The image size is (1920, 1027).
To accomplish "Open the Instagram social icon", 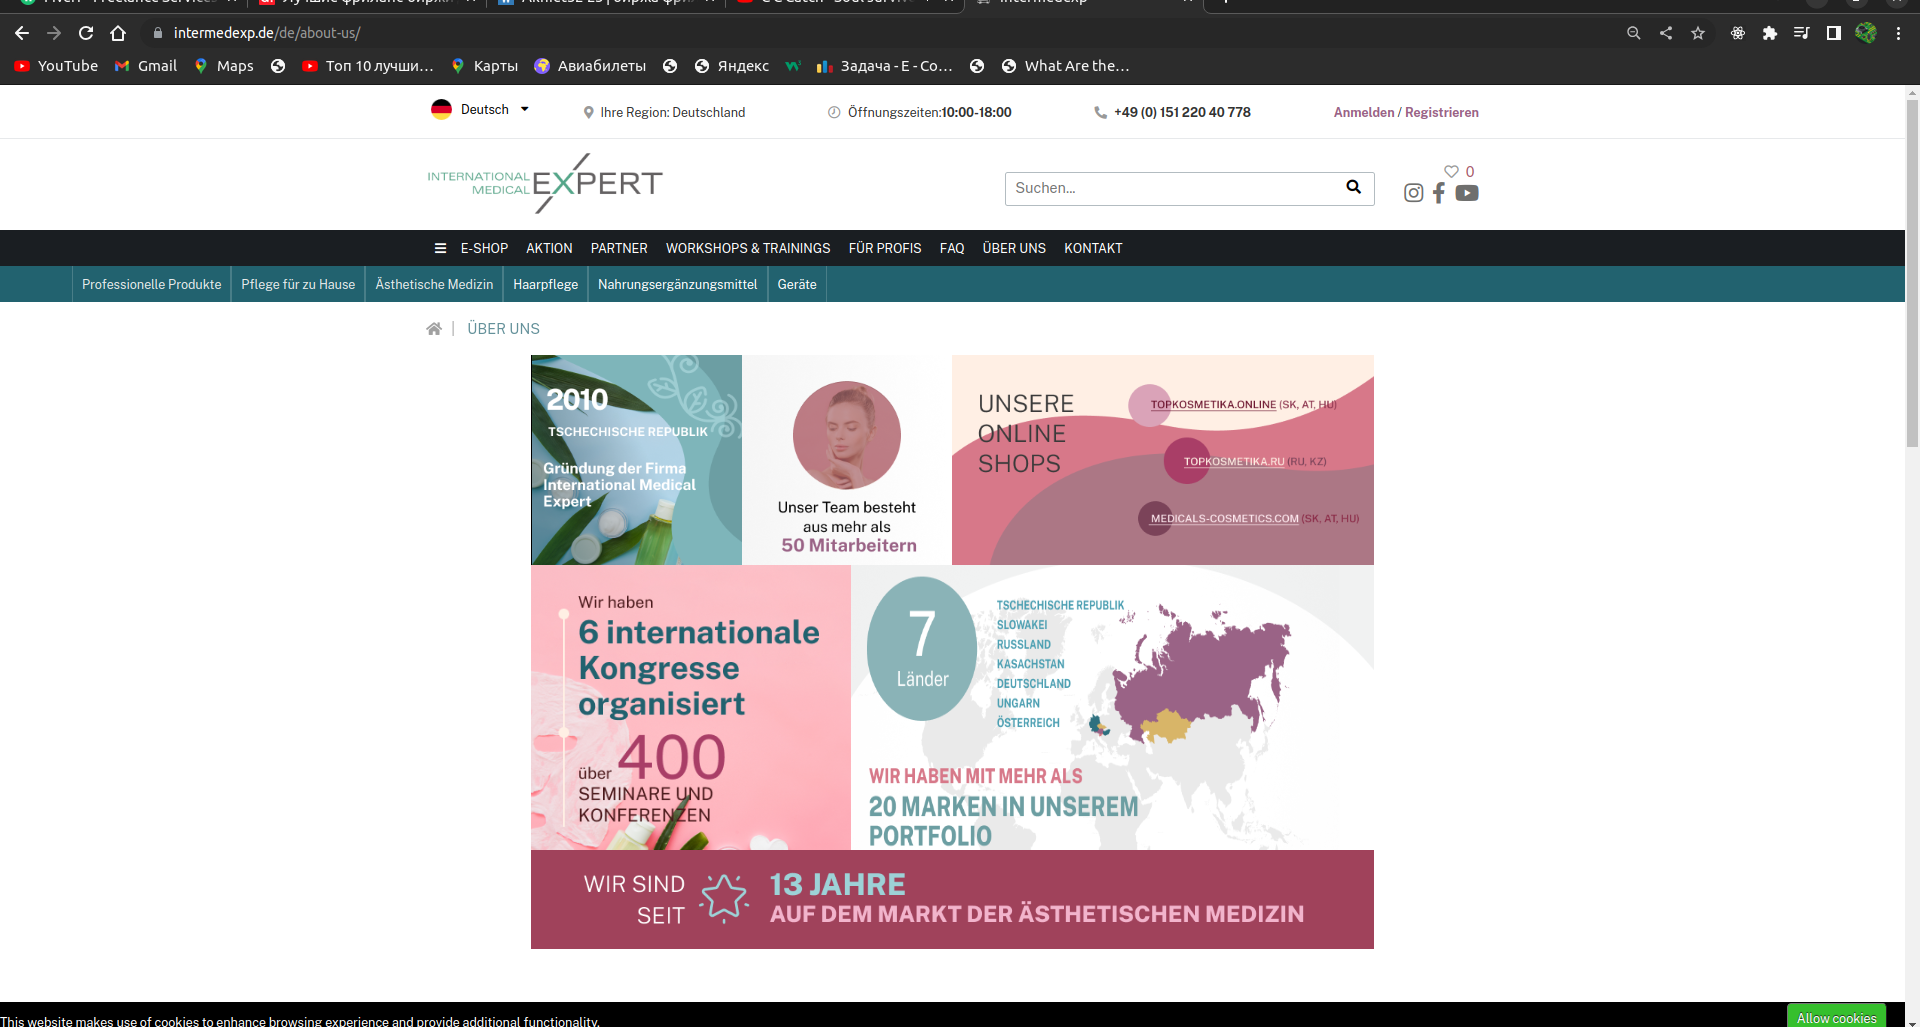I will (x=1413, y=193).
